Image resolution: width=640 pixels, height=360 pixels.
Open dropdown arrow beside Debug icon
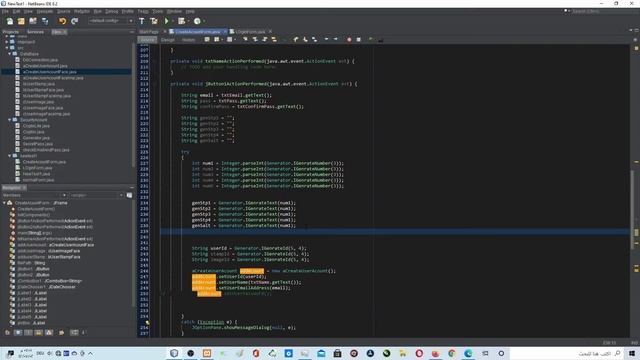pos(188,21)
